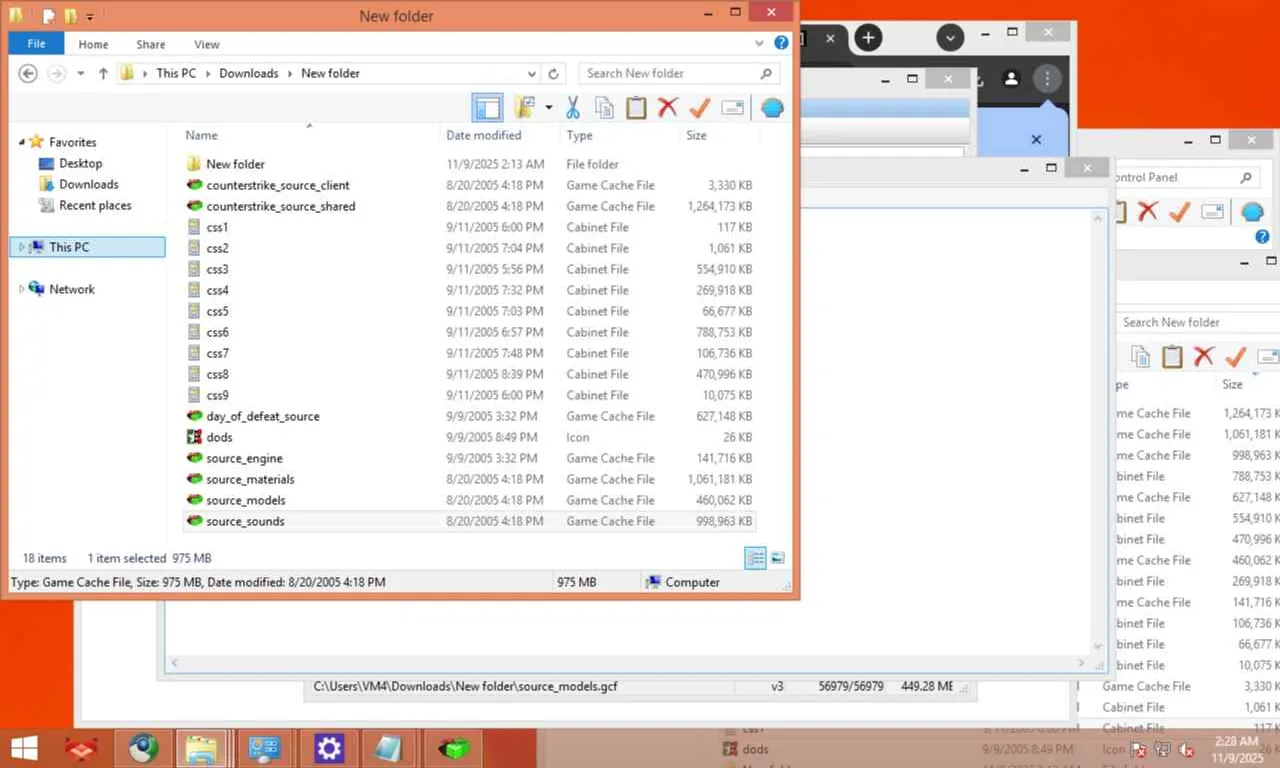Open the File menu tab
The height and width of the screenshot is (768, 1280).
[36, 44]
